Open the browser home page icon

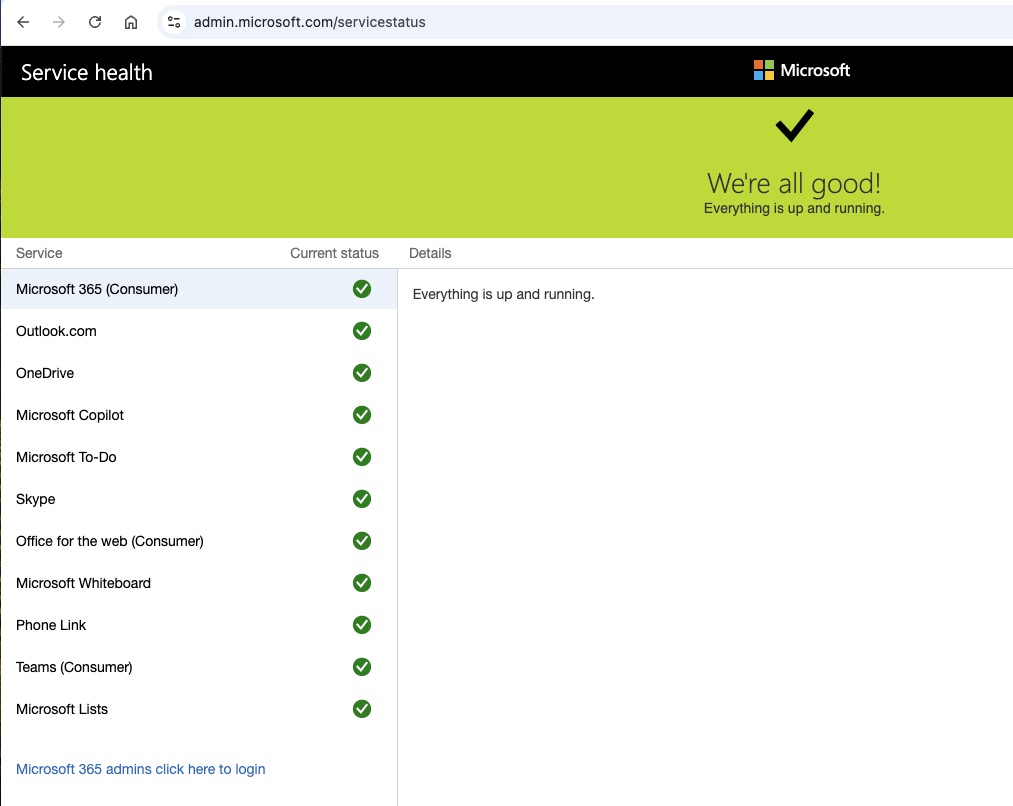(131, 22)
